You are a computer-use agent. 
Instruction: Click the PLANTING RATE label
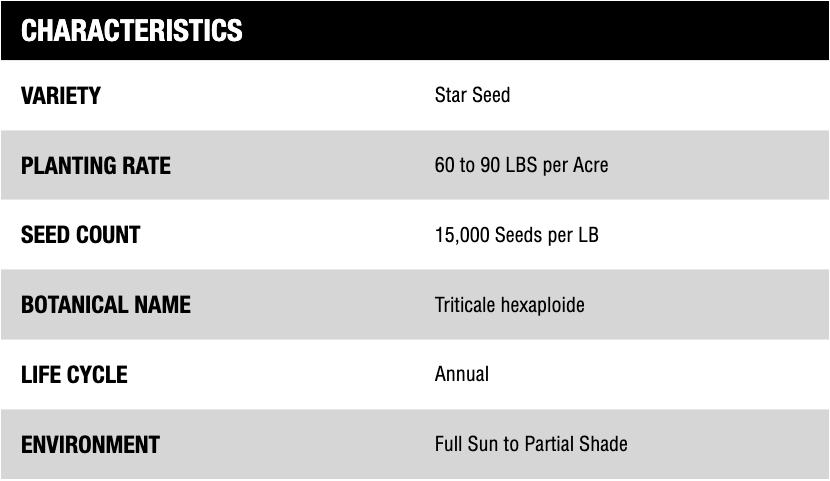click(96, 165)
